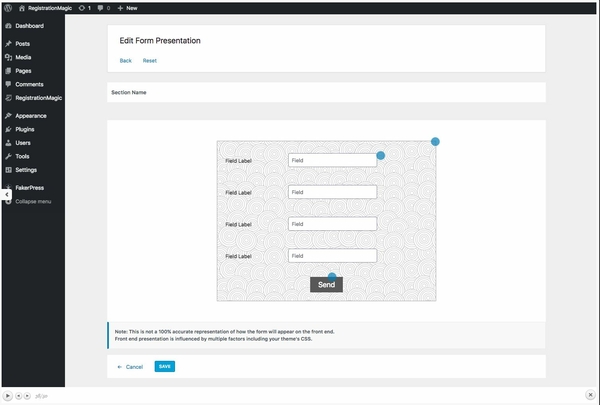Click the first Field input box
Viewport: 600px width, 405px height.
tap(331, 160)
